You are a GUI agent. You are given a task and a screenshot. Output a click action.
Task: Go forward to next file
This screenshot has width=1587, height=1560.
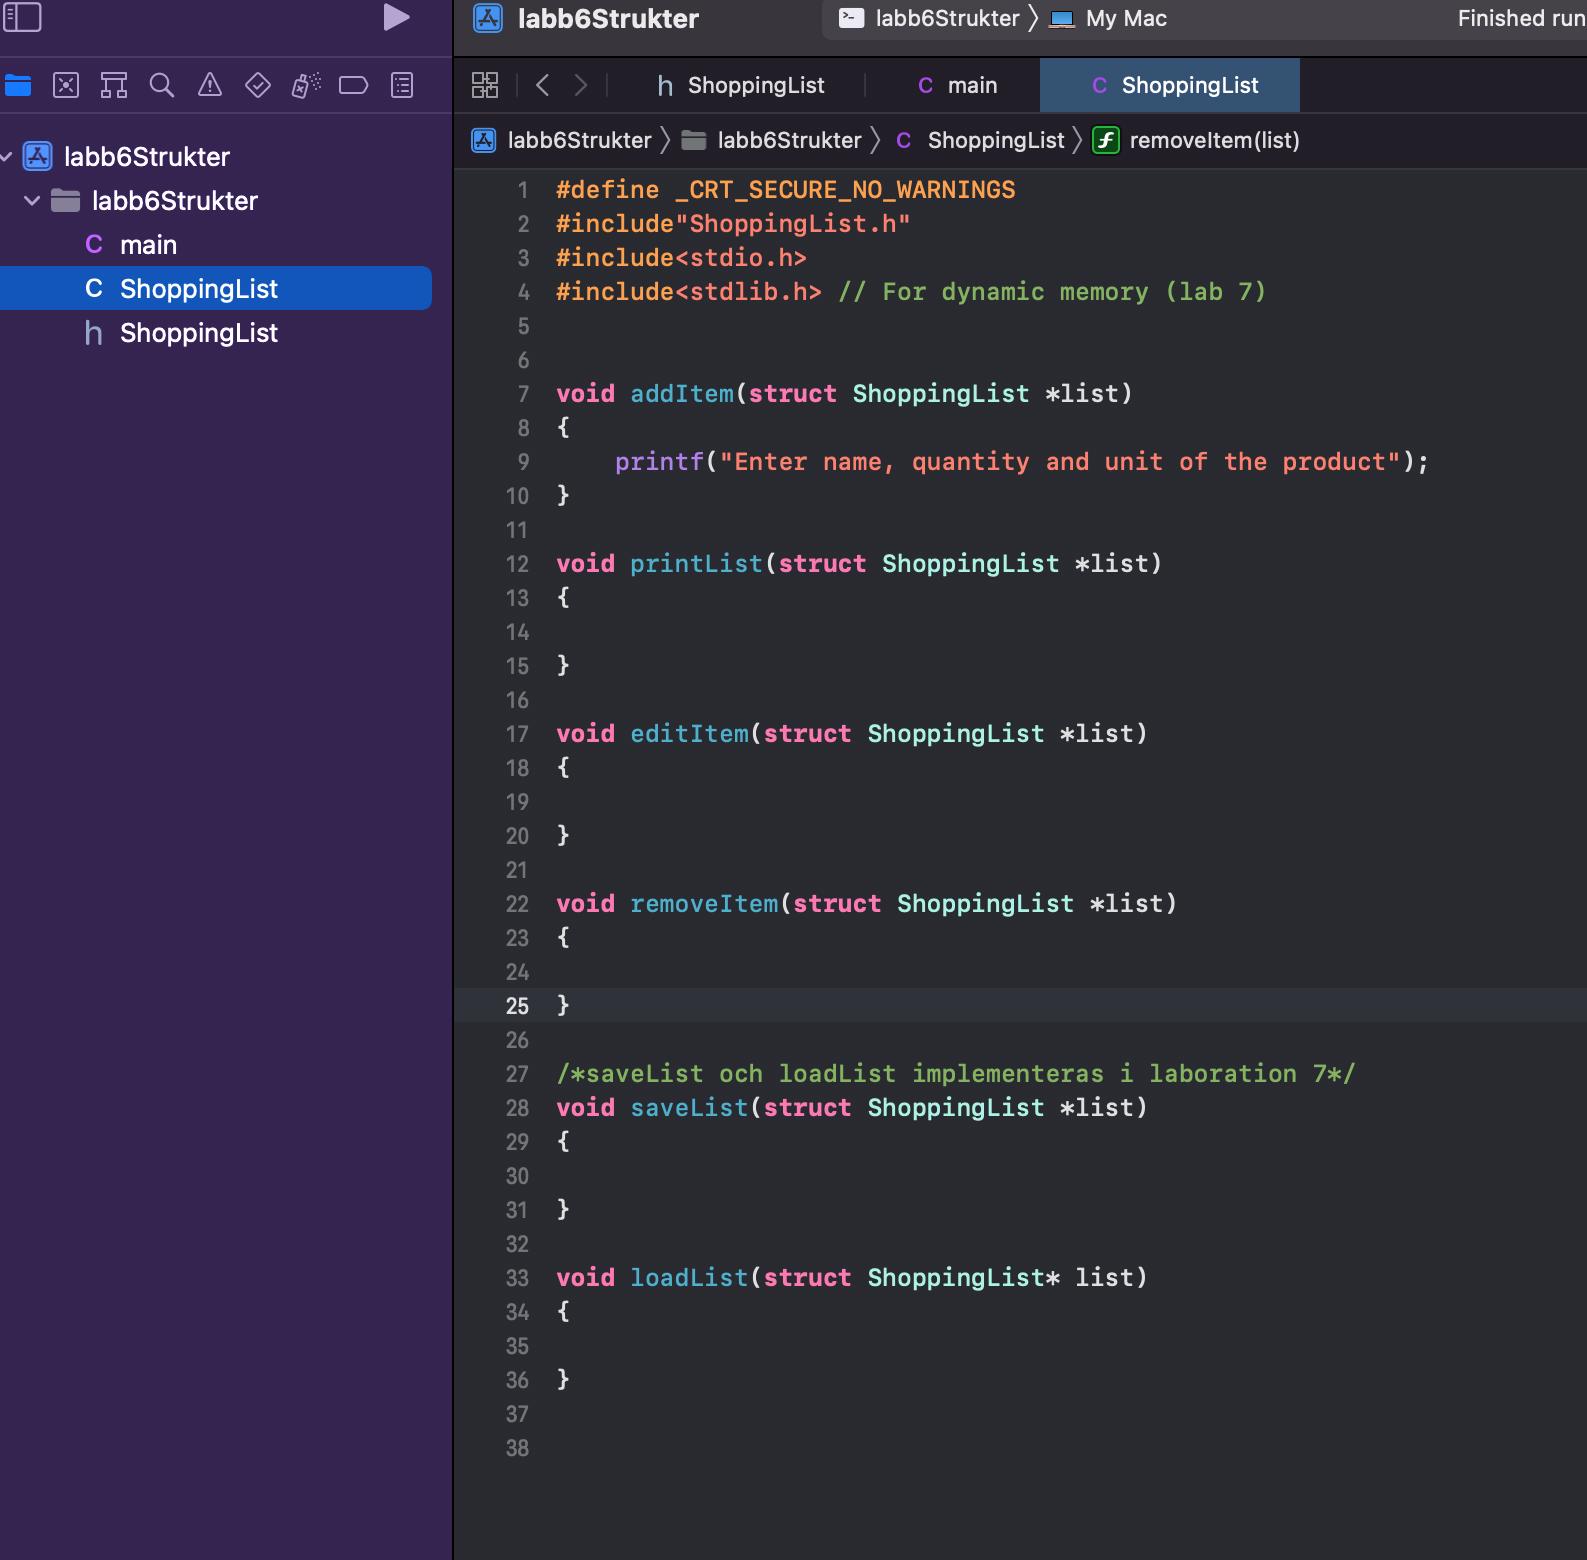(581, 86)
